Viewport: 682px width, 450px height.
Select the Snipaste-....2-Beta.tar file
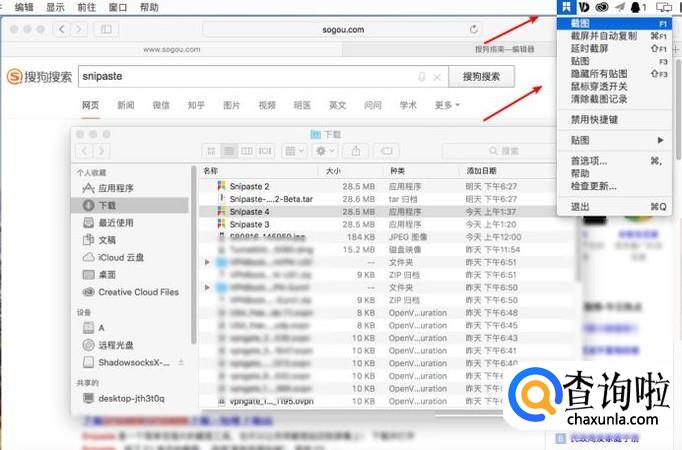pyautogui.click(x=387, y=199)
